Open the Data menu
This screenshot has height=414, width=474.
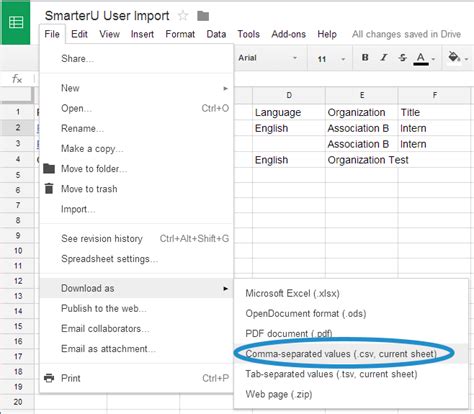point(216,34)
